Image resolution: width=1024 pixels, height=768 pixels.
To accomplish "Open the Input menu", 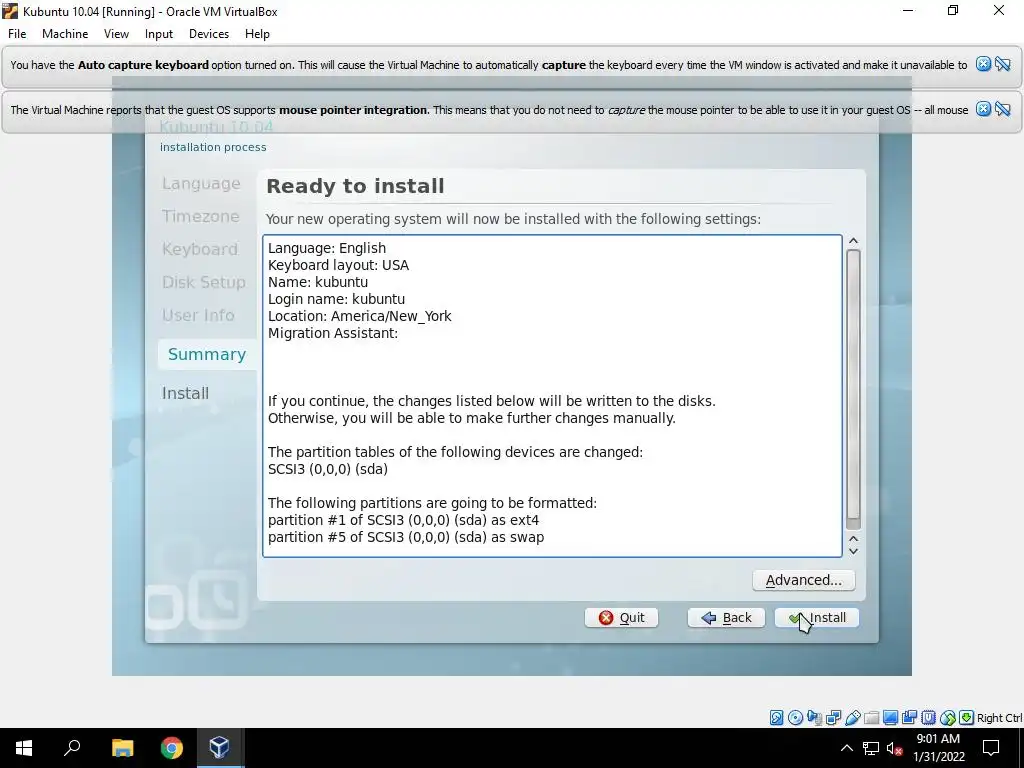I will pos(159,34).
